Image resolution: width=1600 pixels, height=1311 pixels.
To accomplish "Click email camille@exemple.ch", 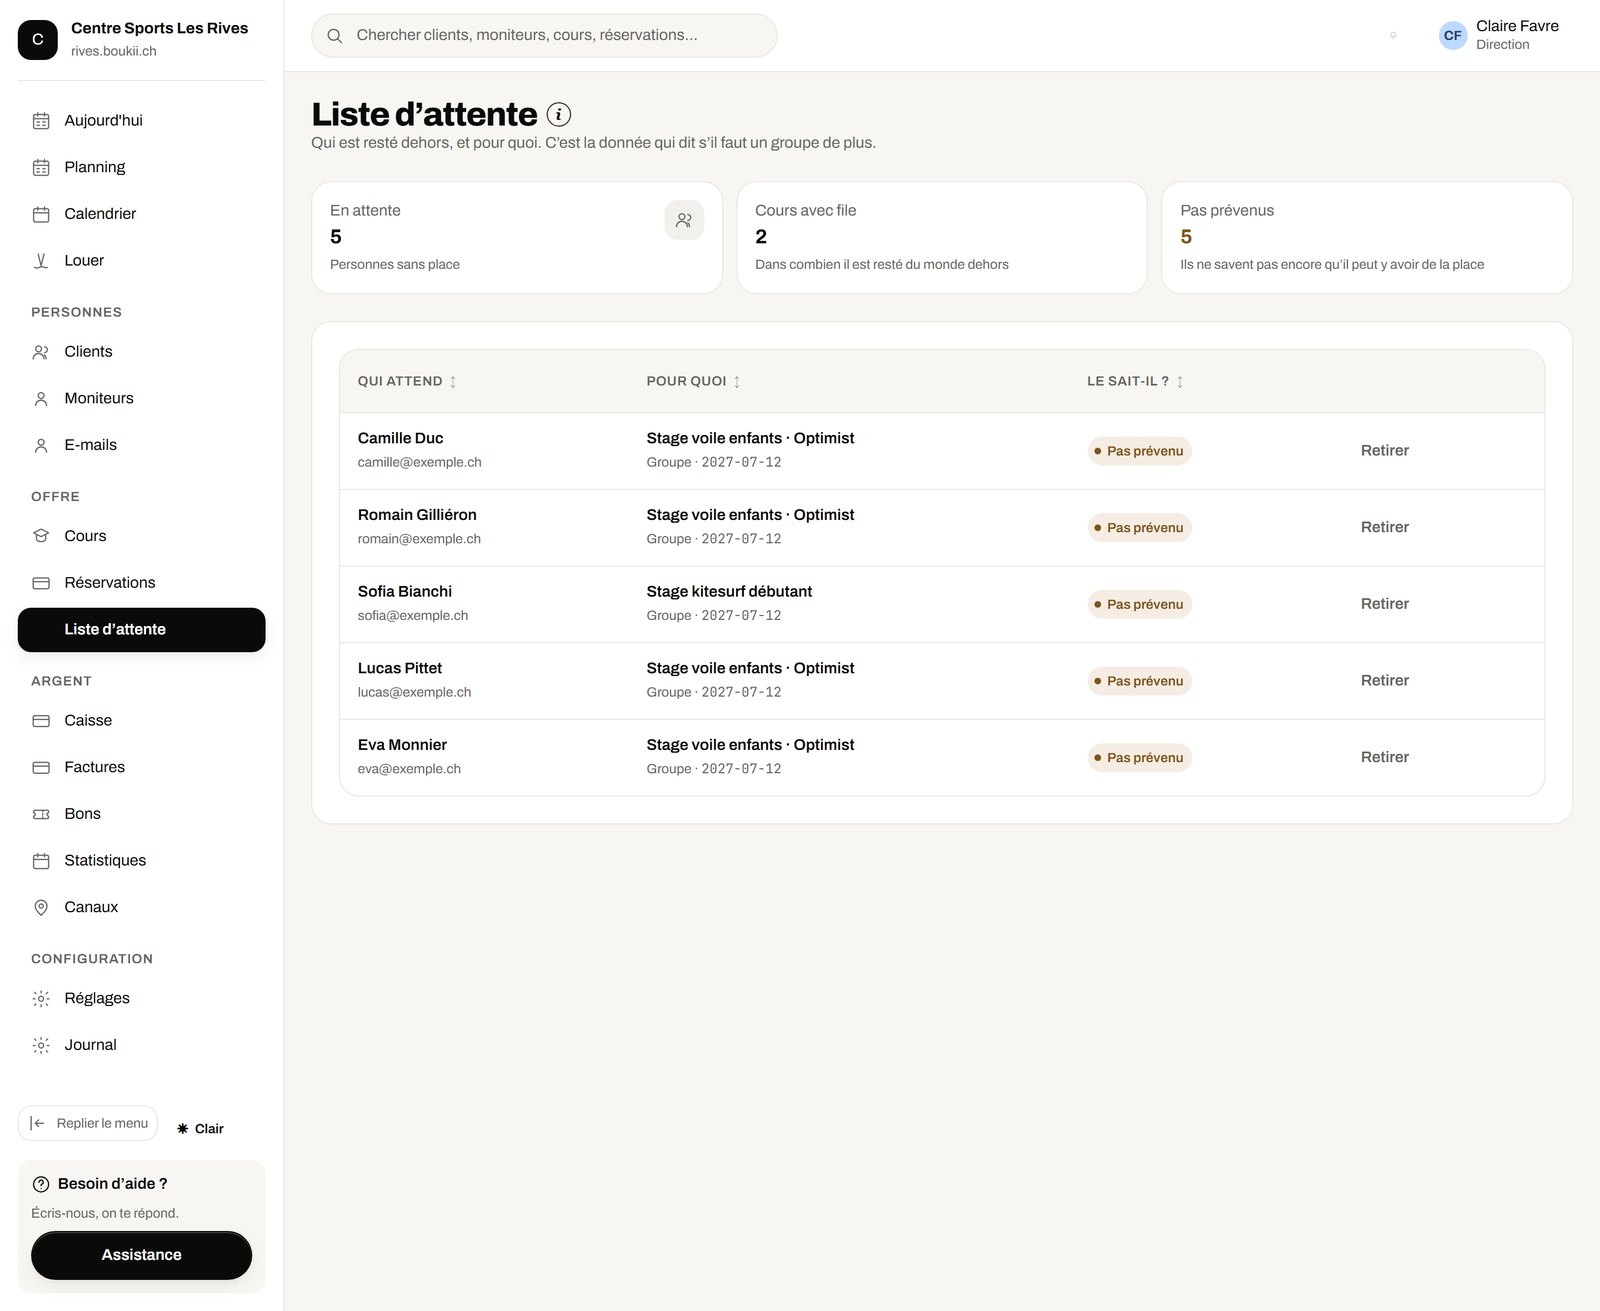I will (419, 463).
